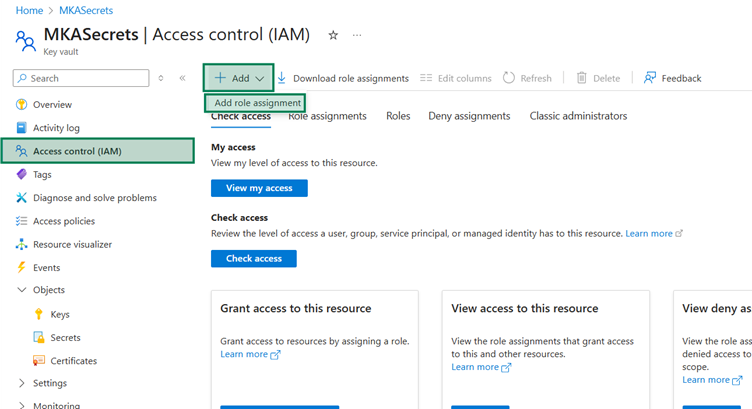
Task: Switch to Deny assignments tab
Action: 469,116
